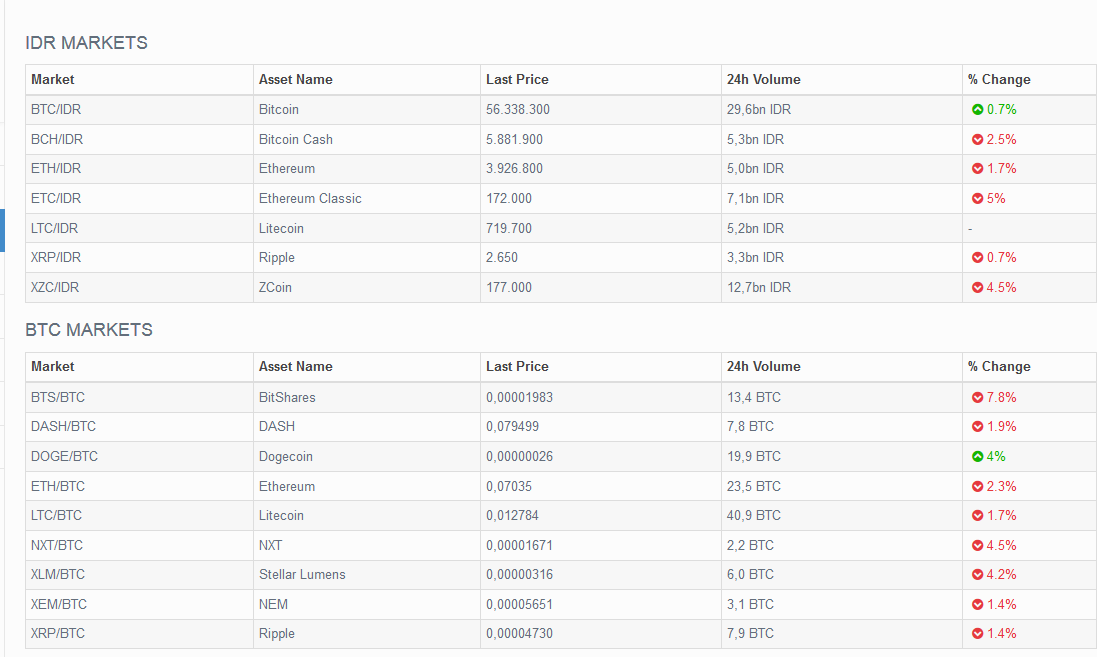Open the ETH/BTC market
1097x657 pixels.
coord(57,486)
